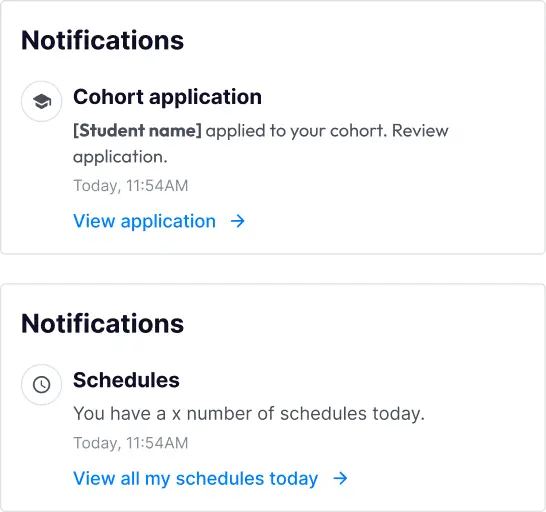Screen dimensions: 546x512
Task: Click arrow beside View all my schedules today
Action: [340, 479]
